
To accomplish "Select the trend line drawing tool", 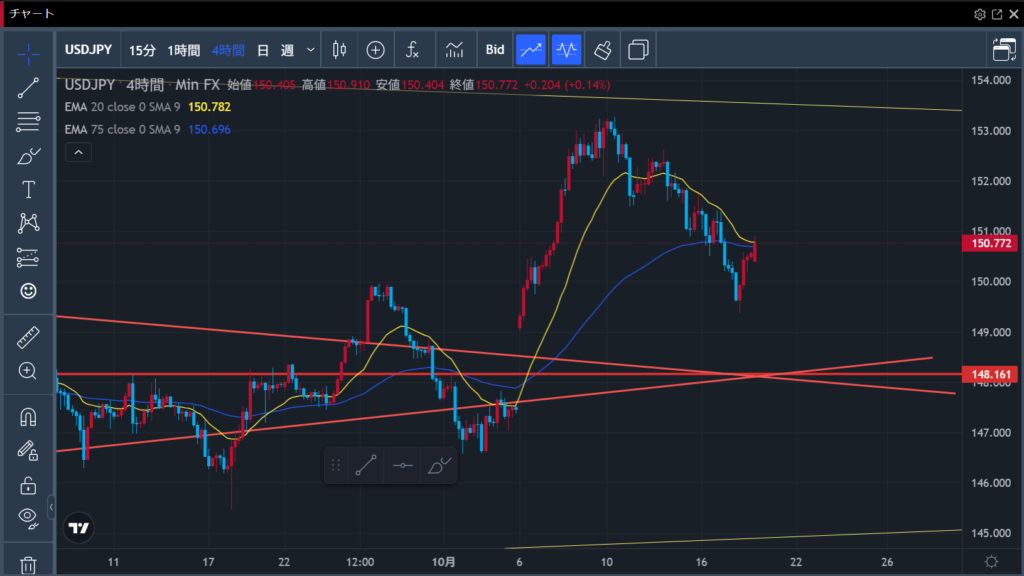I will [x=28, y=88].
